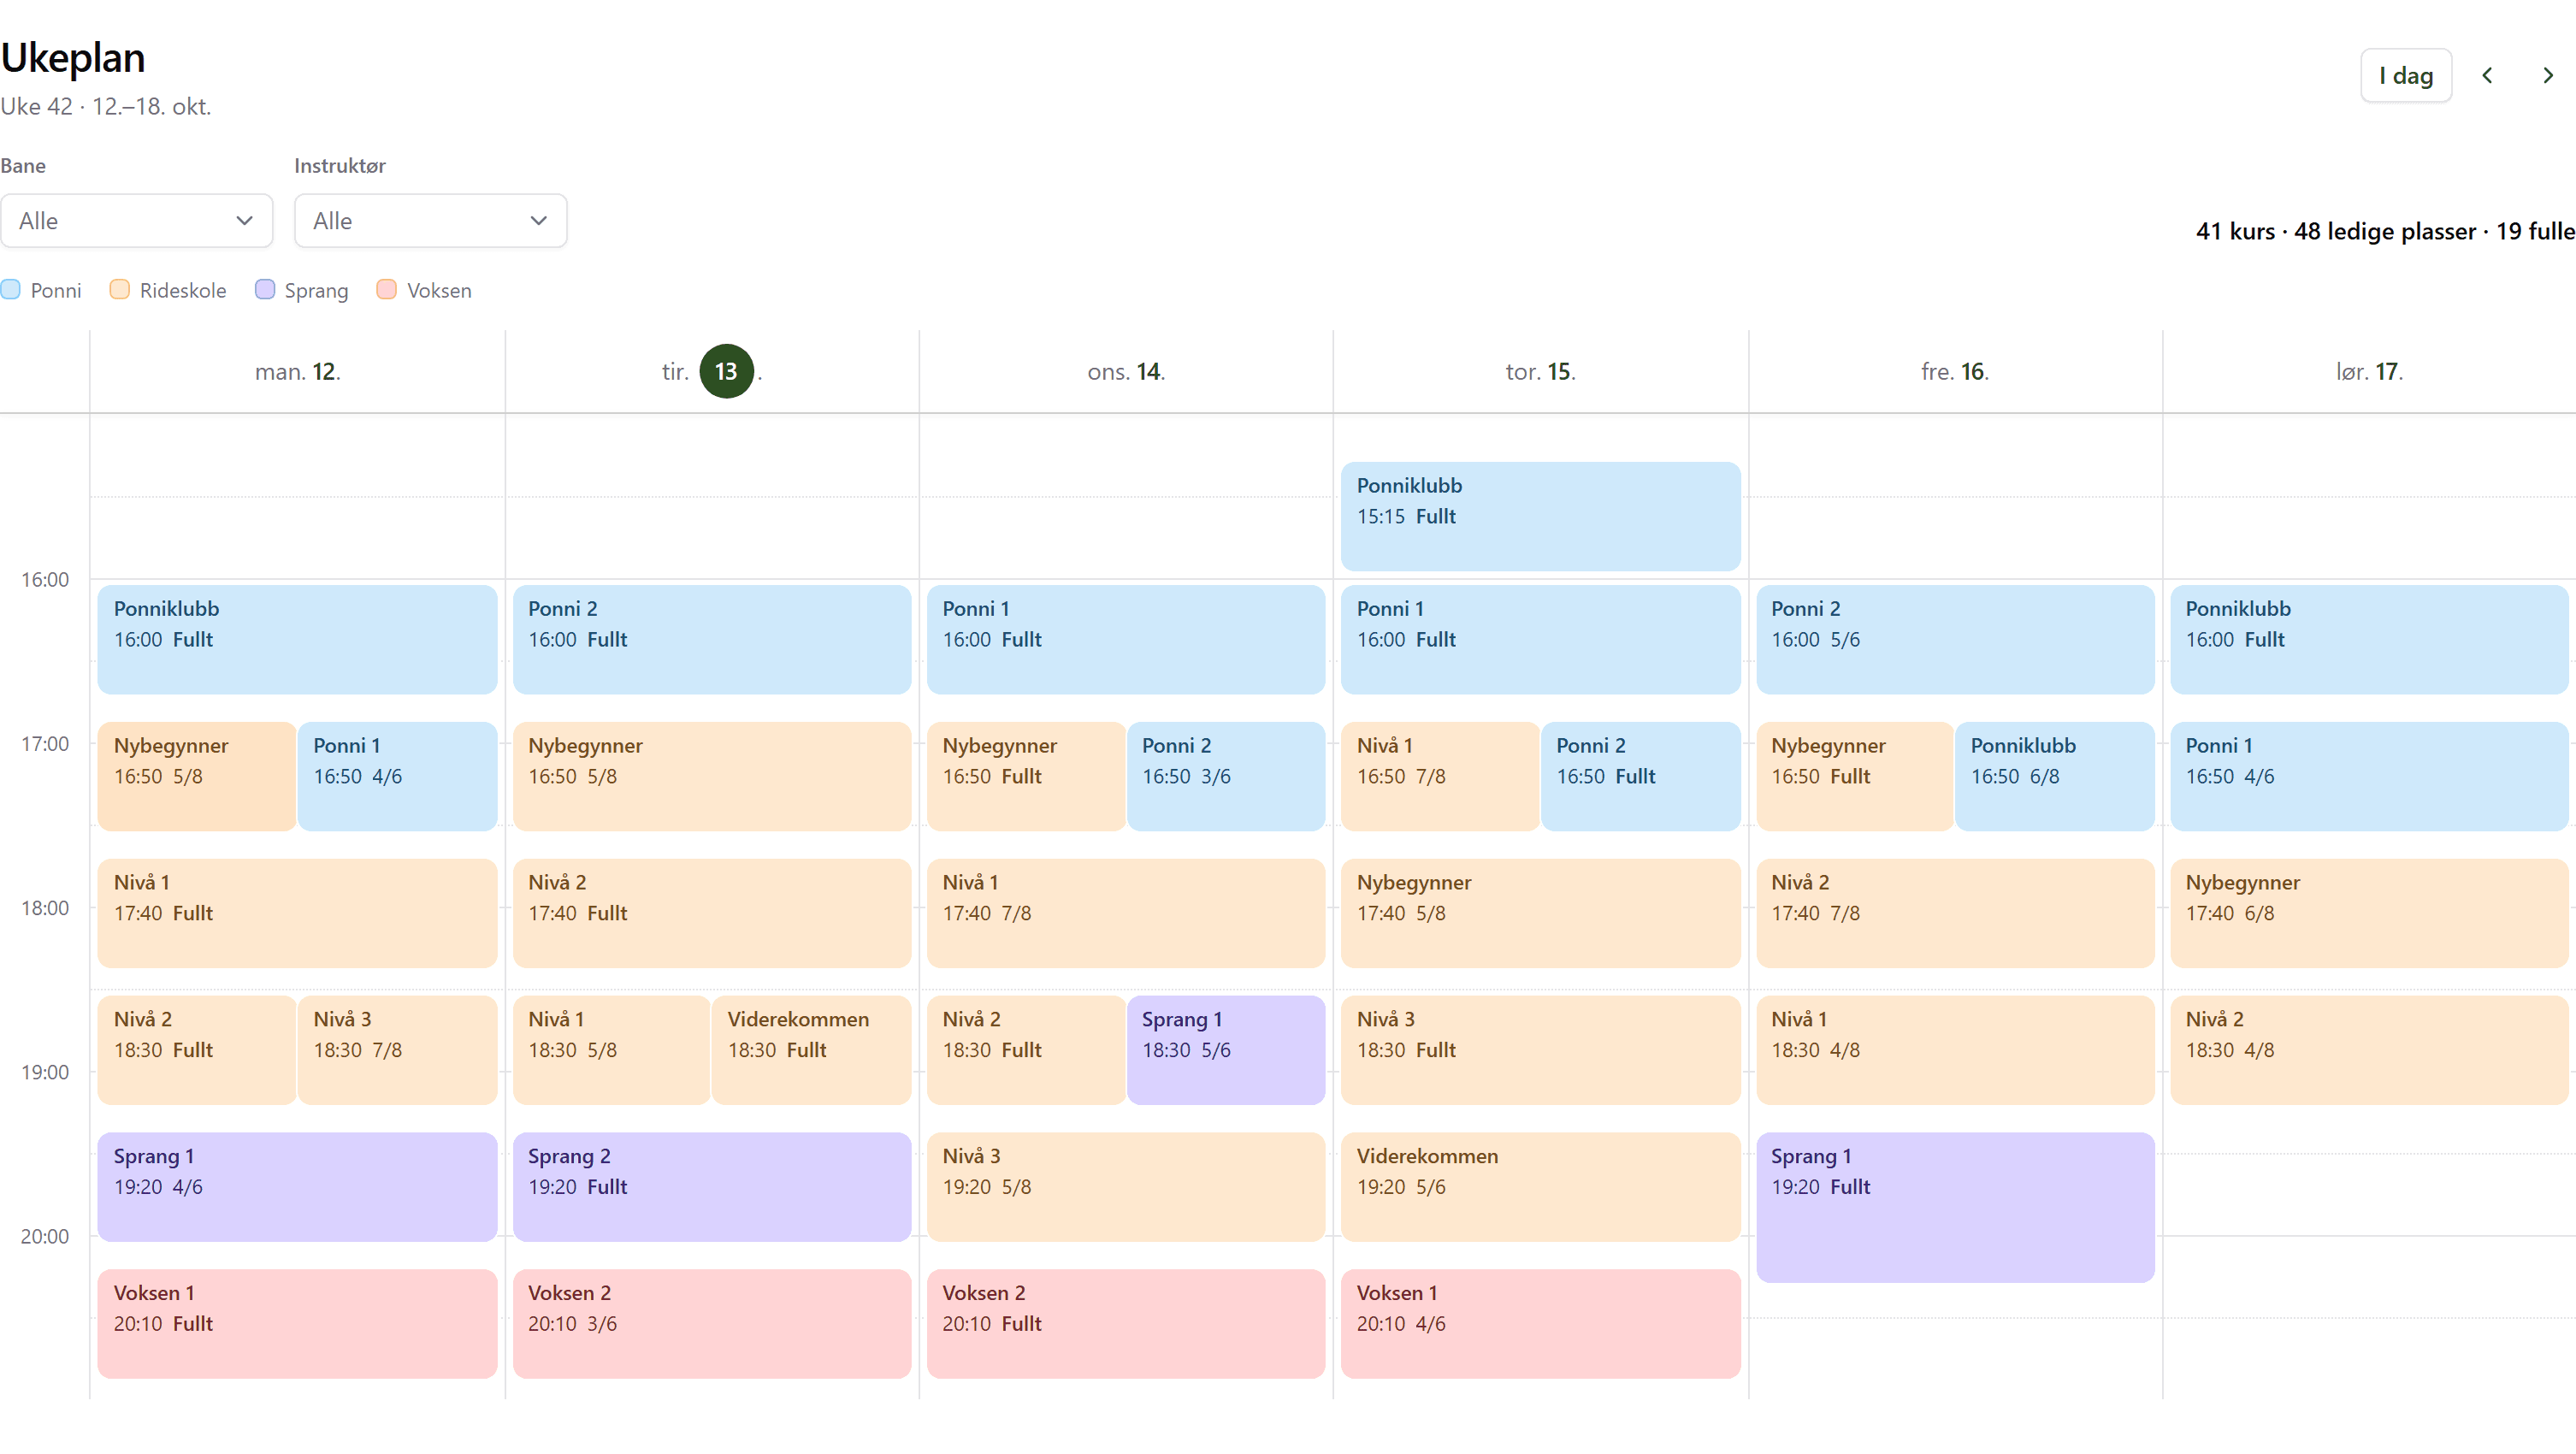This screenshot has height=1454, width=2576.
Task: Open Friday Nybegynner 16:50 Fullt course
Action: tap(1855, 776)
